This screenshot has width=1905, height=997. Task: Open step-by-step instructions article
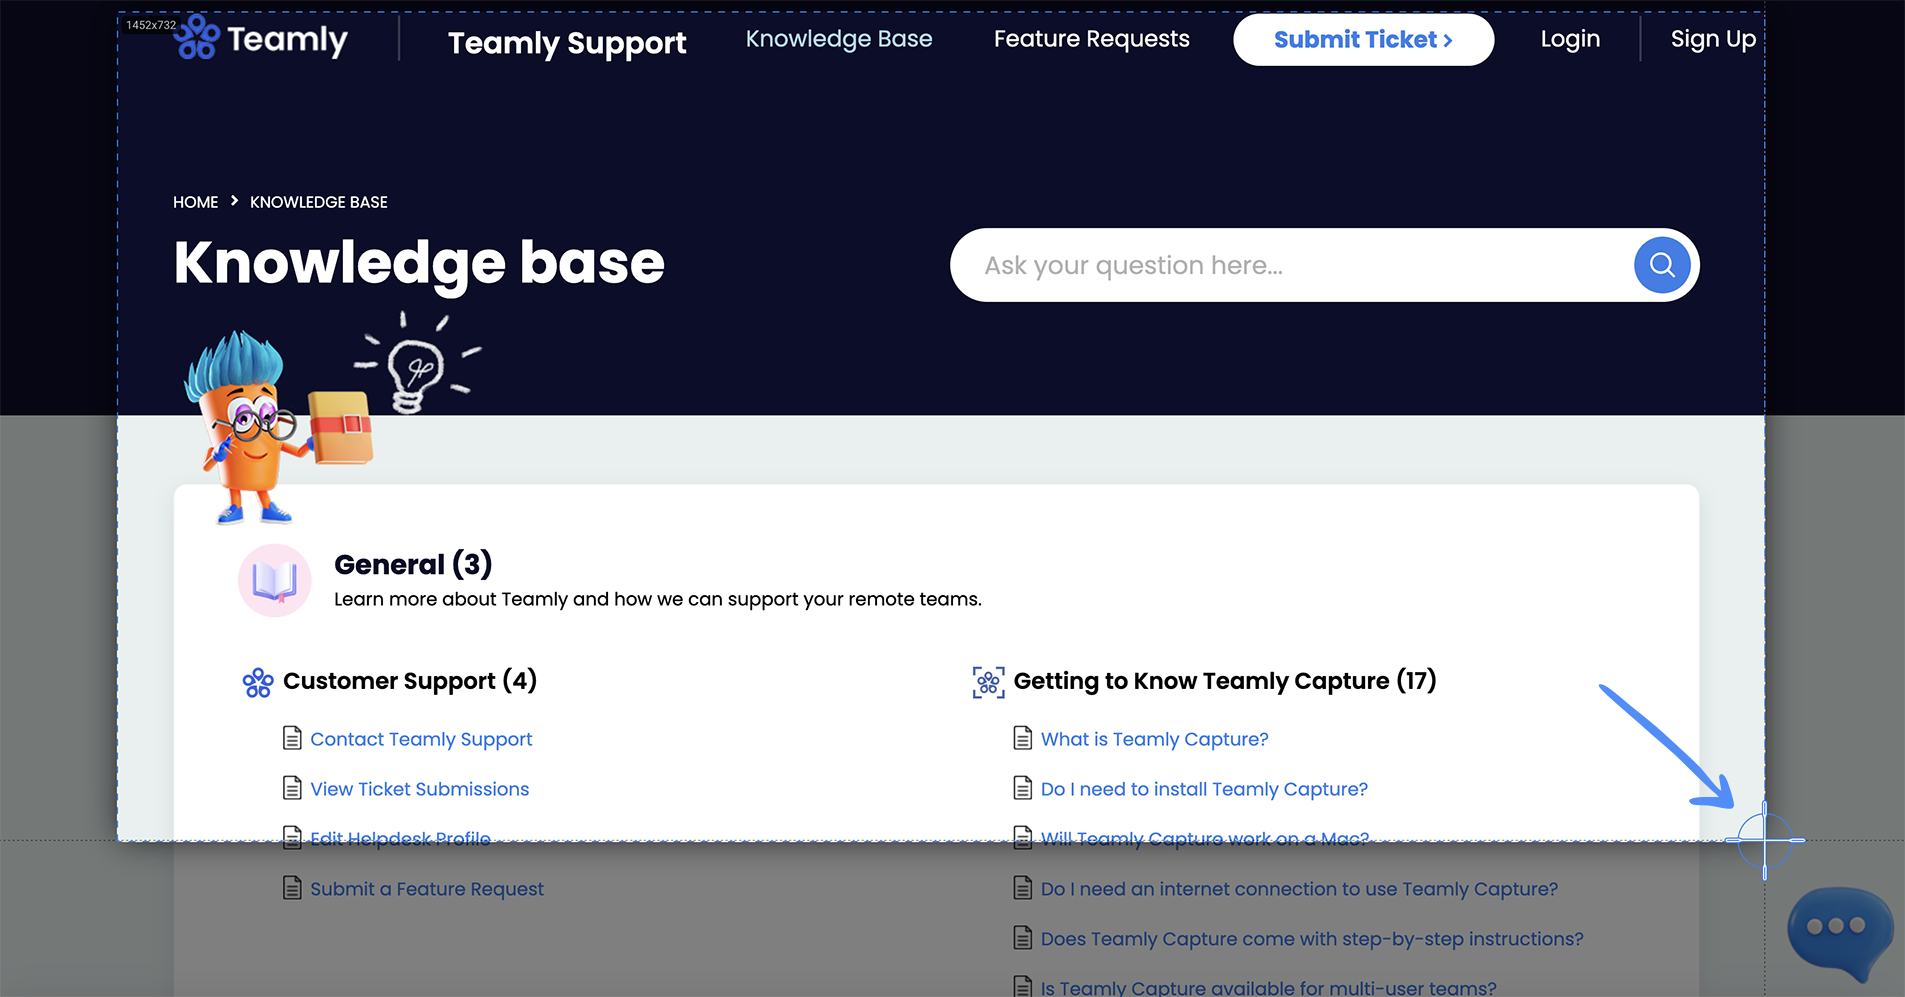[x=1312, y=939]
